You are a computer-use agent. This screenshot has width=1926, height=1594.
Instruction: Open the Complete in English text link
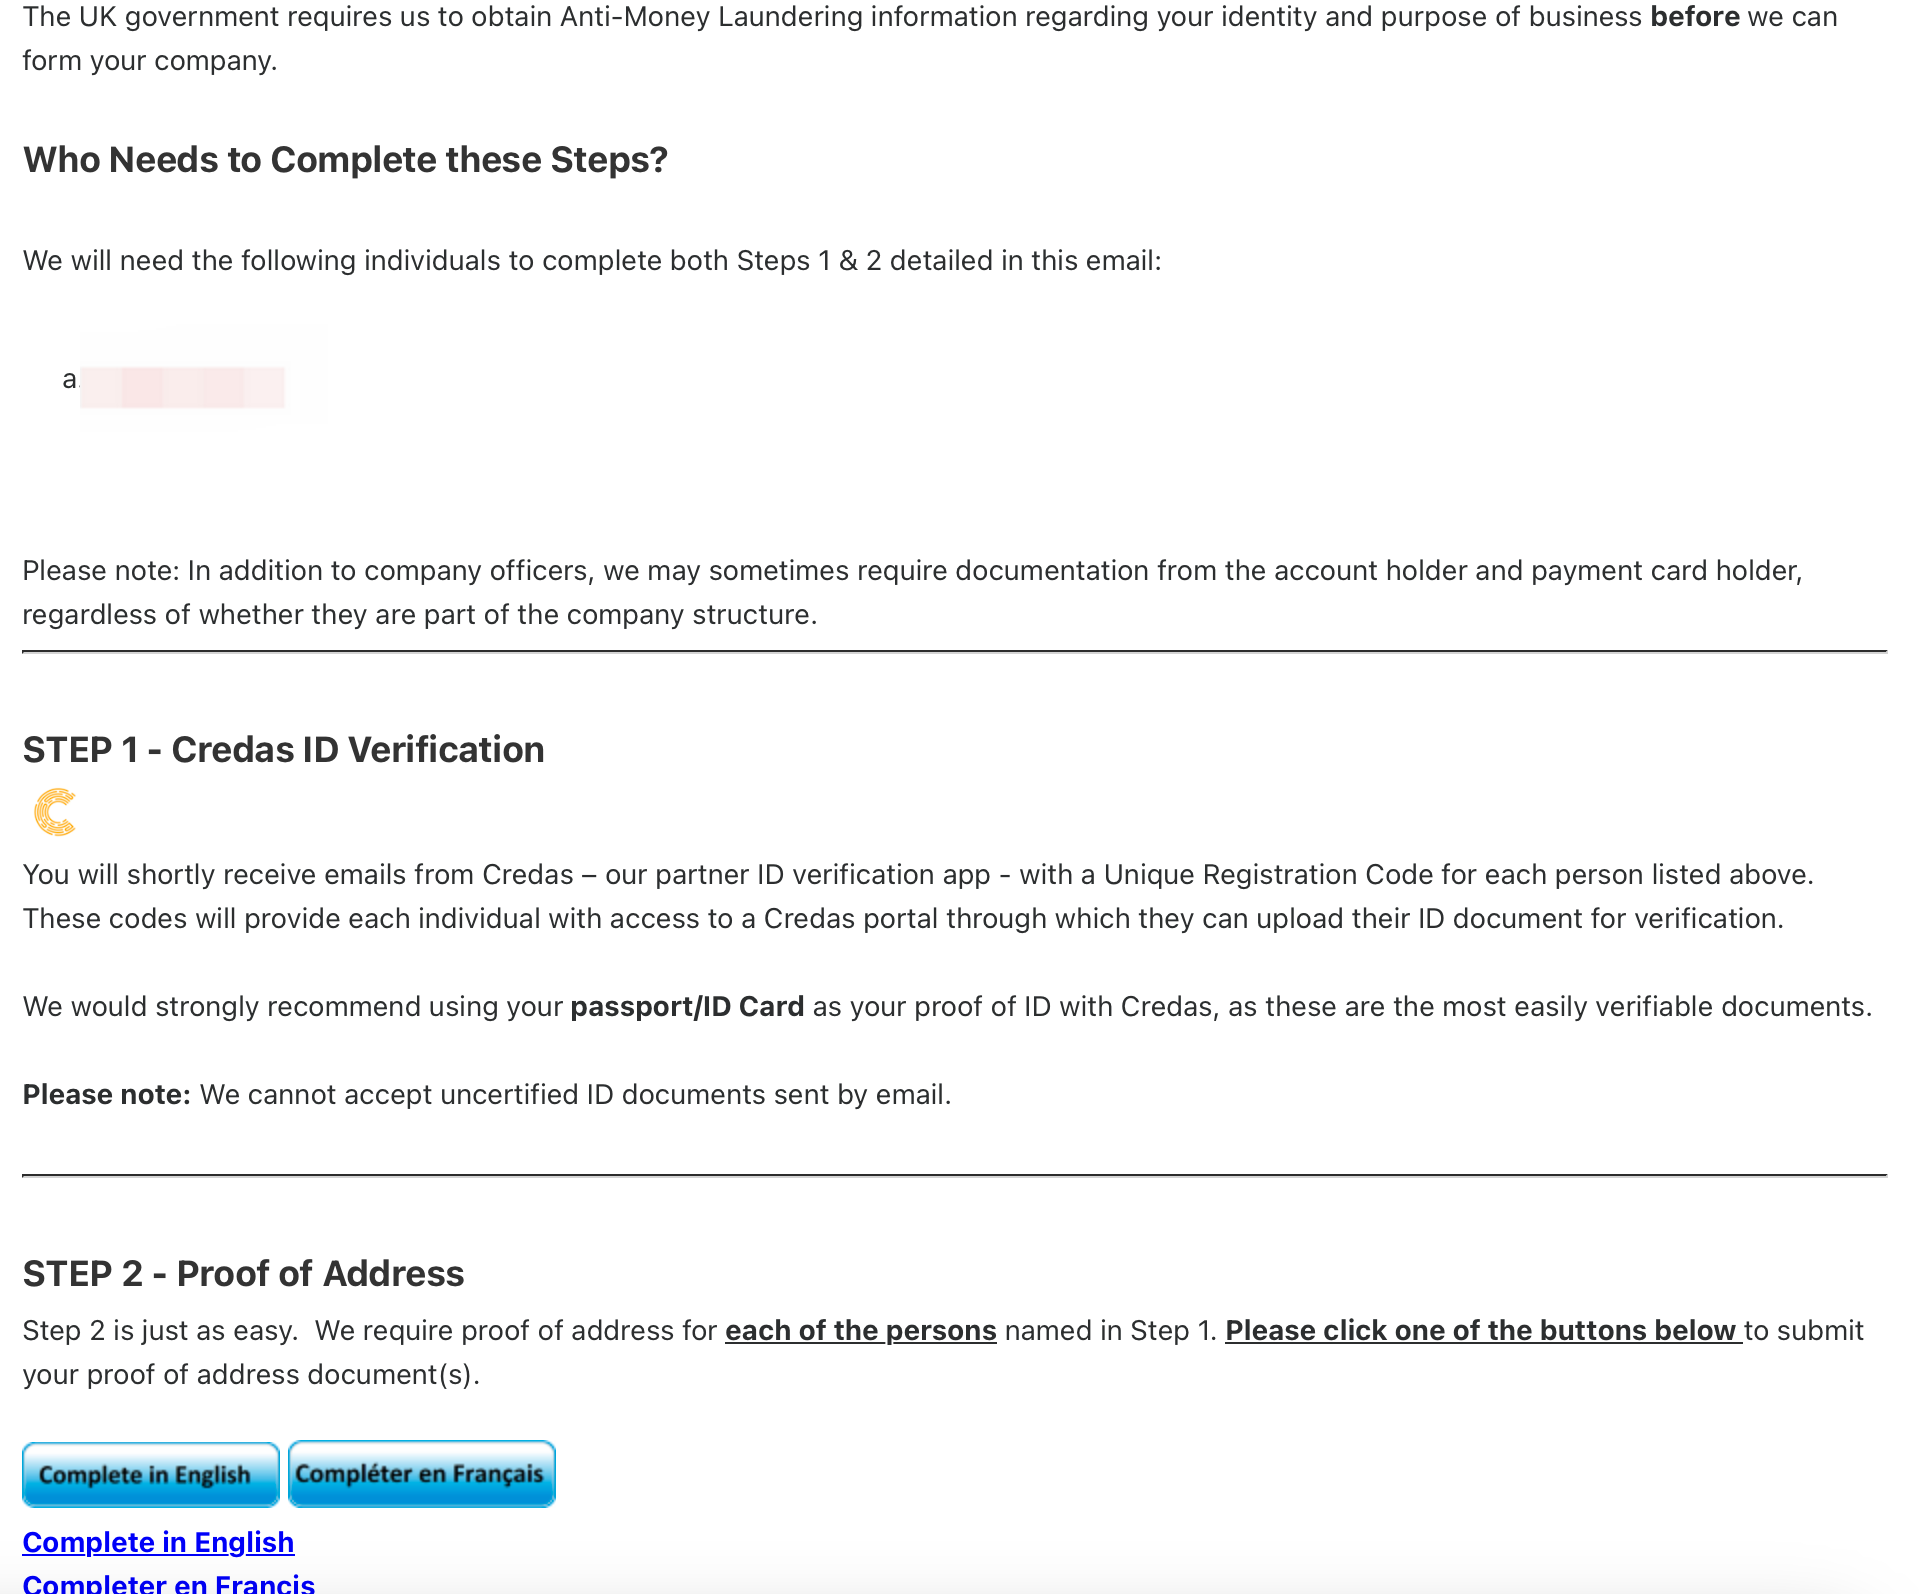pos(158,1542)
